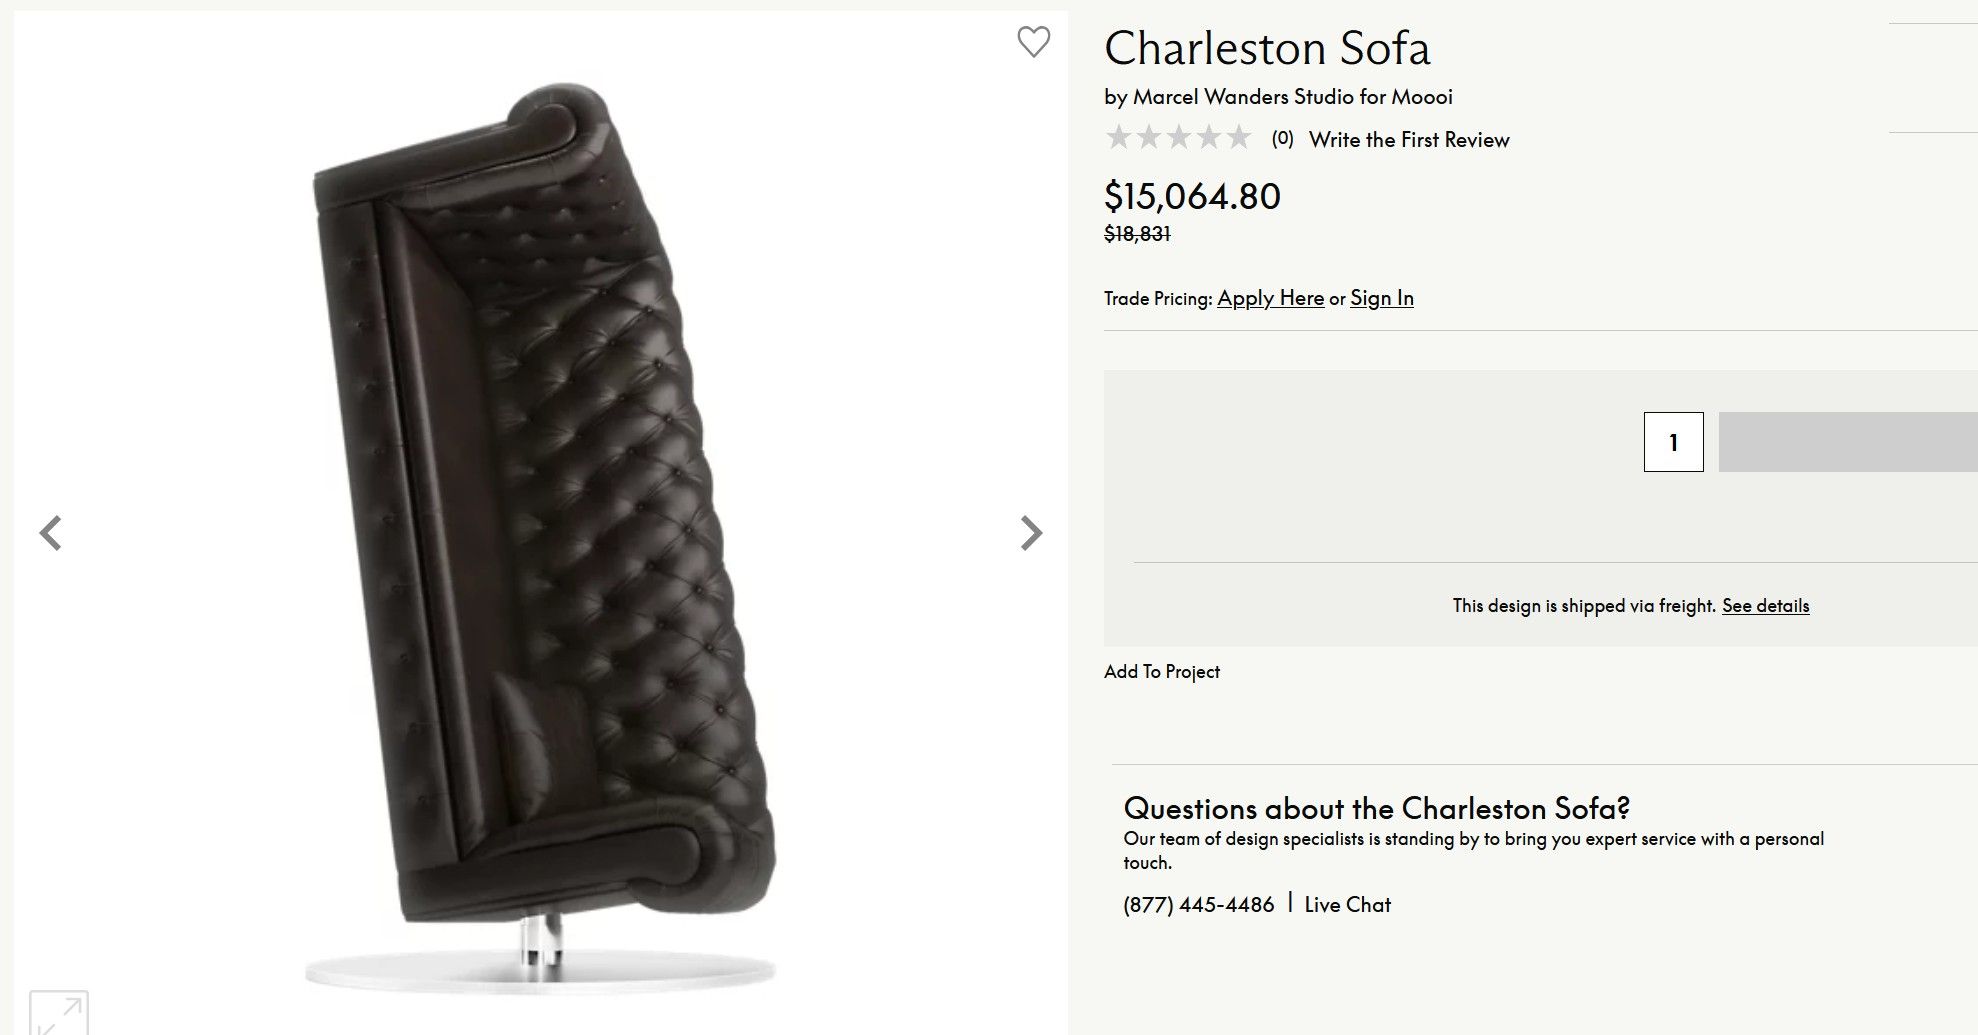The image size is (1978, 1035).
Task: Show previous product image with left arrow
Action: 51,533
